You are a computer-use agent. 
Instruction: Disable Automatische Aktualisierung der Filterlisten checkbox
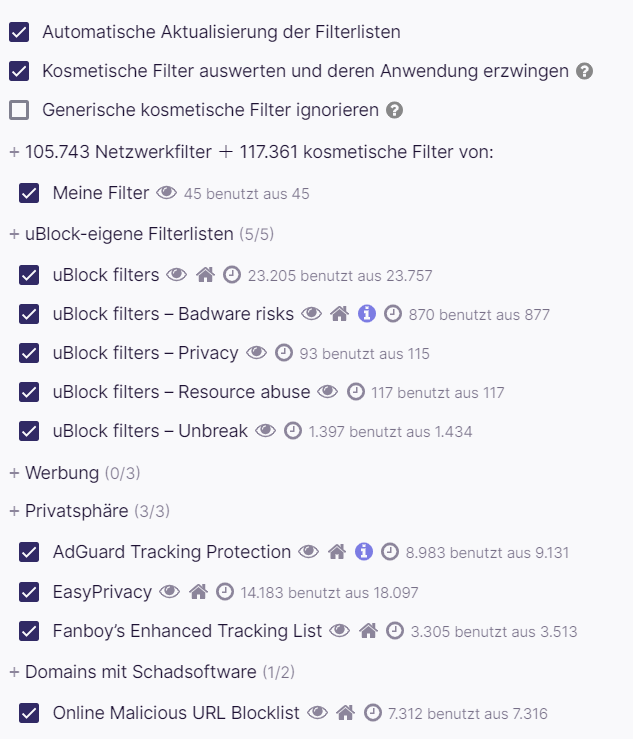point(19,32)
